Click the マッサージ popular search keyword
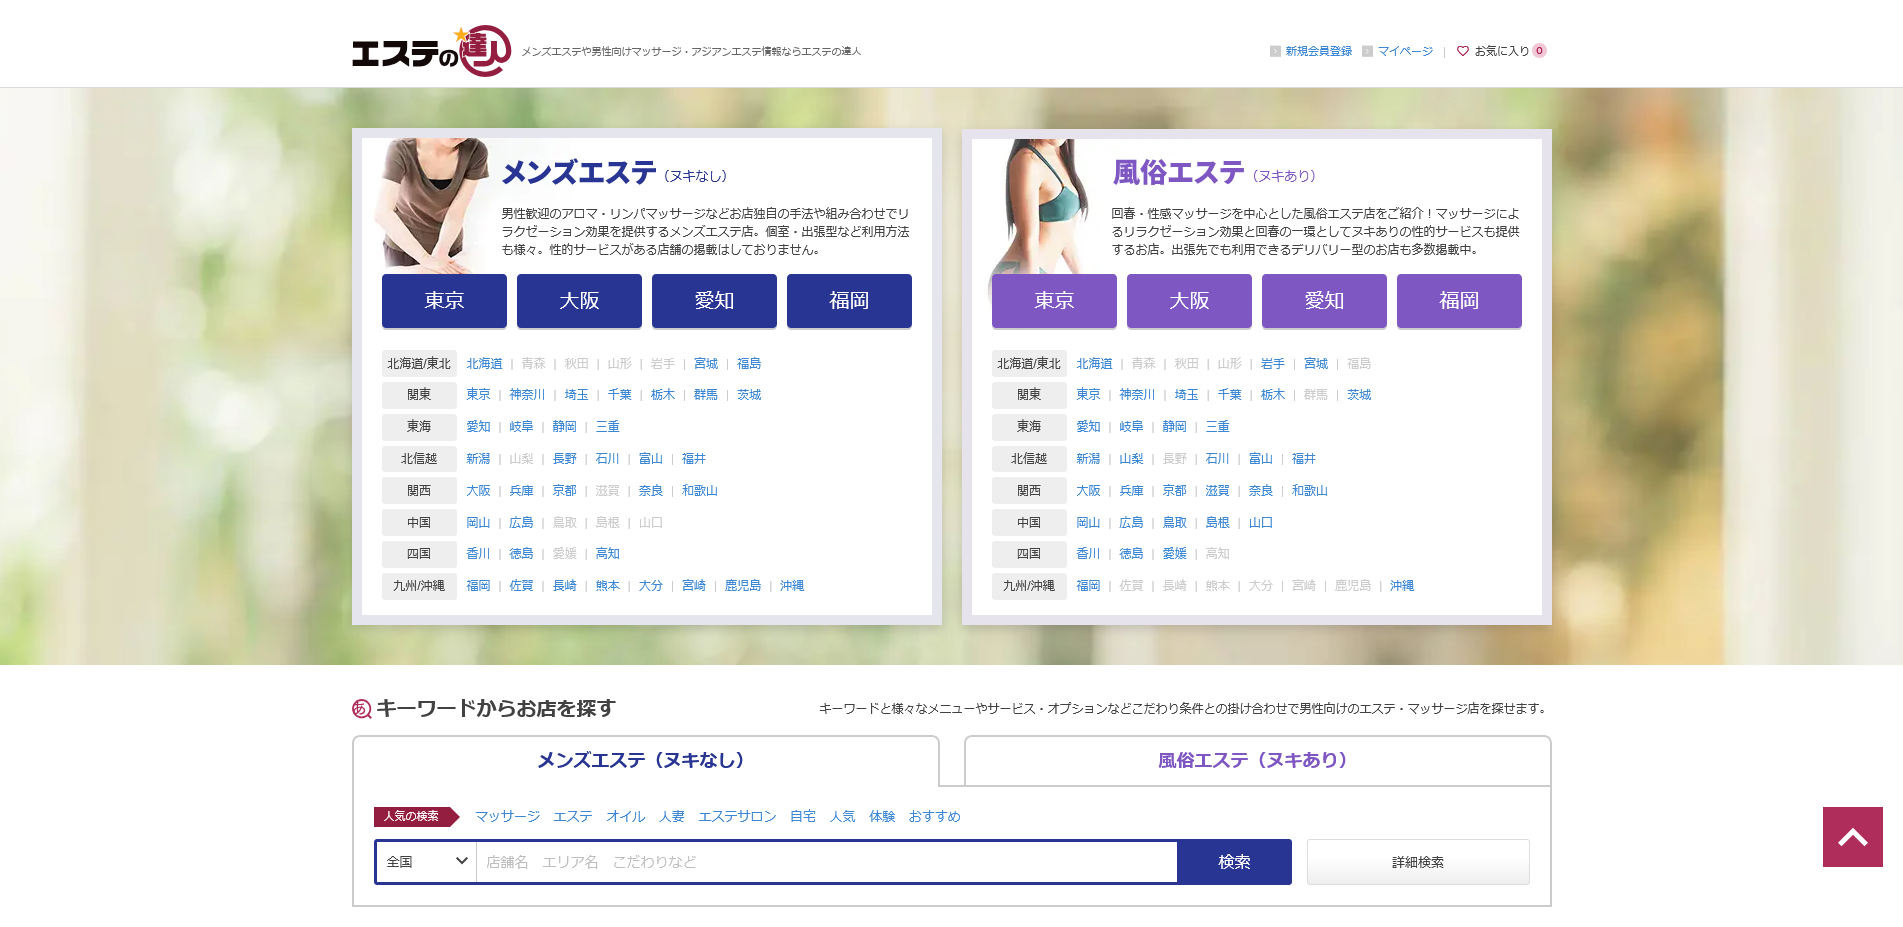Viewport: 1903px width, 927px height. 507,817
